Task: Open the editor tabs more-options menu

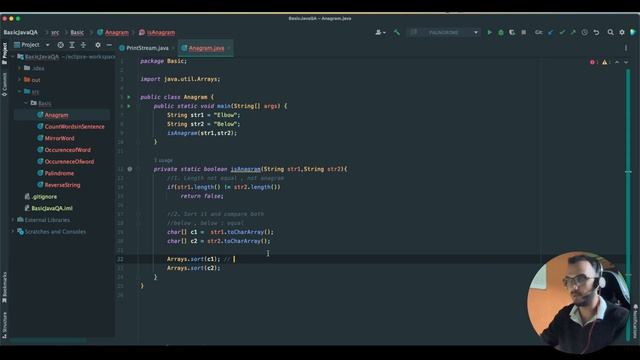Action: click(626, 48)
